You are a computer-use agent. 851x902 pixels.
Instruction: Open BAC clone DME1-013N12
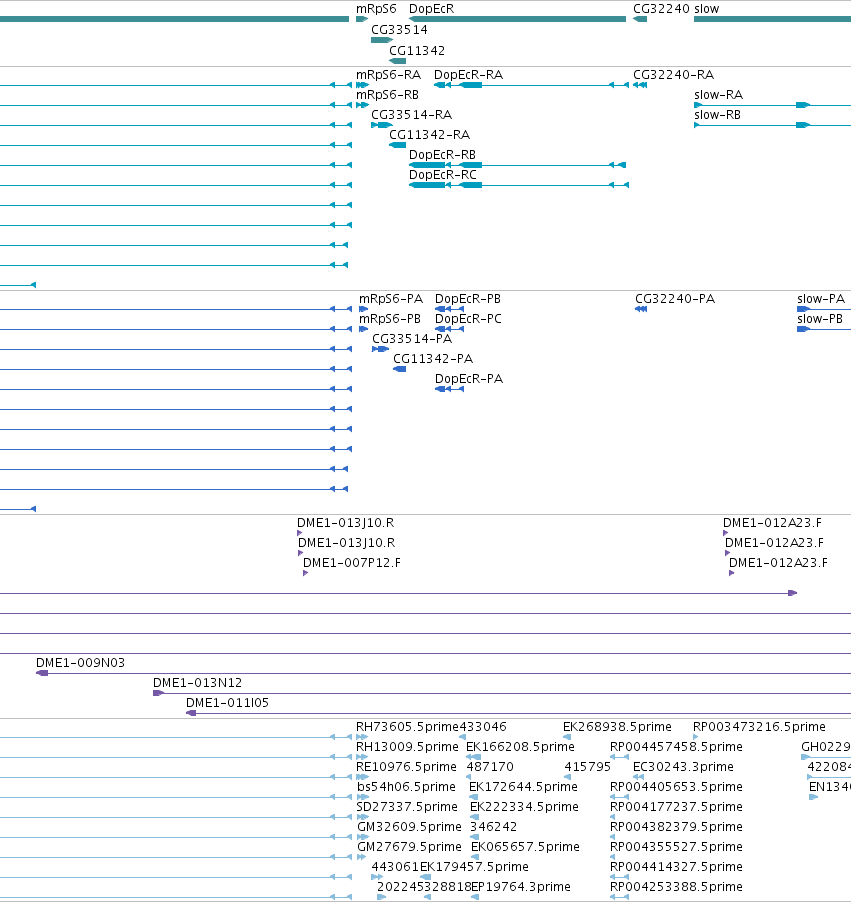(197, 683)
